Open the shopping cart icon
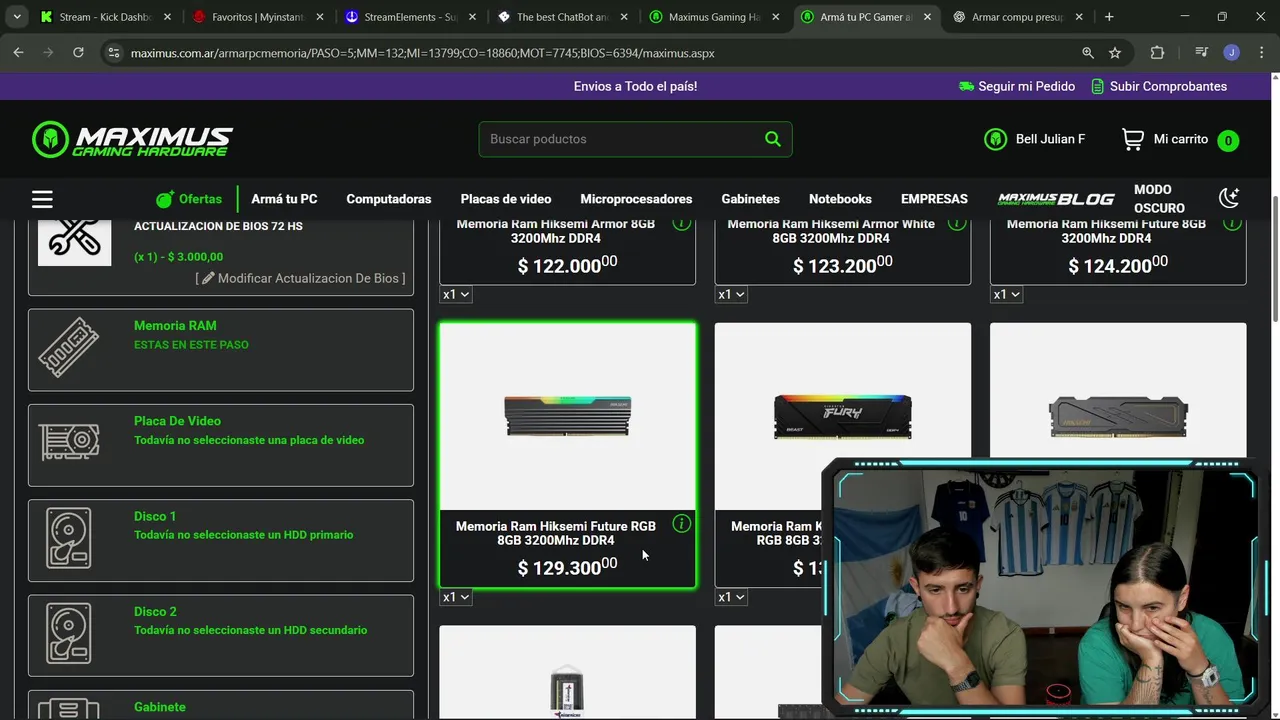 [x=1132, y=140]
